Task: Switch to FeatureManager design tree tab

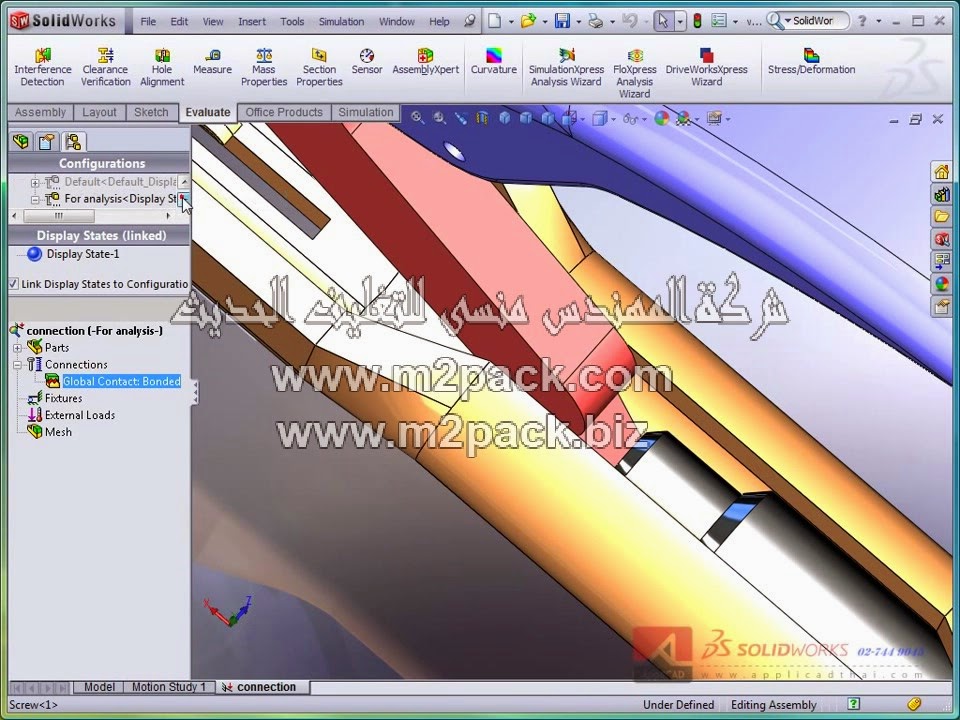Action: click(21, 142)
